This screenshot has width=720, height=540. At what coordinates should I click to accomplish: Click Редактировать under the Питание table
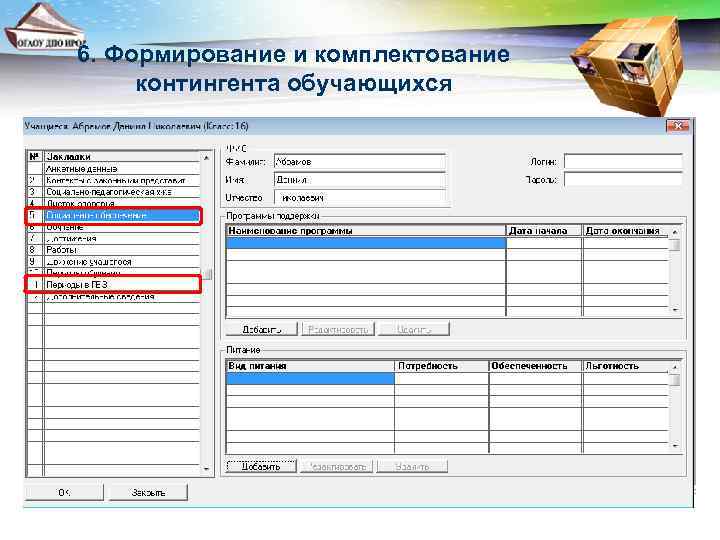point(336,466)
